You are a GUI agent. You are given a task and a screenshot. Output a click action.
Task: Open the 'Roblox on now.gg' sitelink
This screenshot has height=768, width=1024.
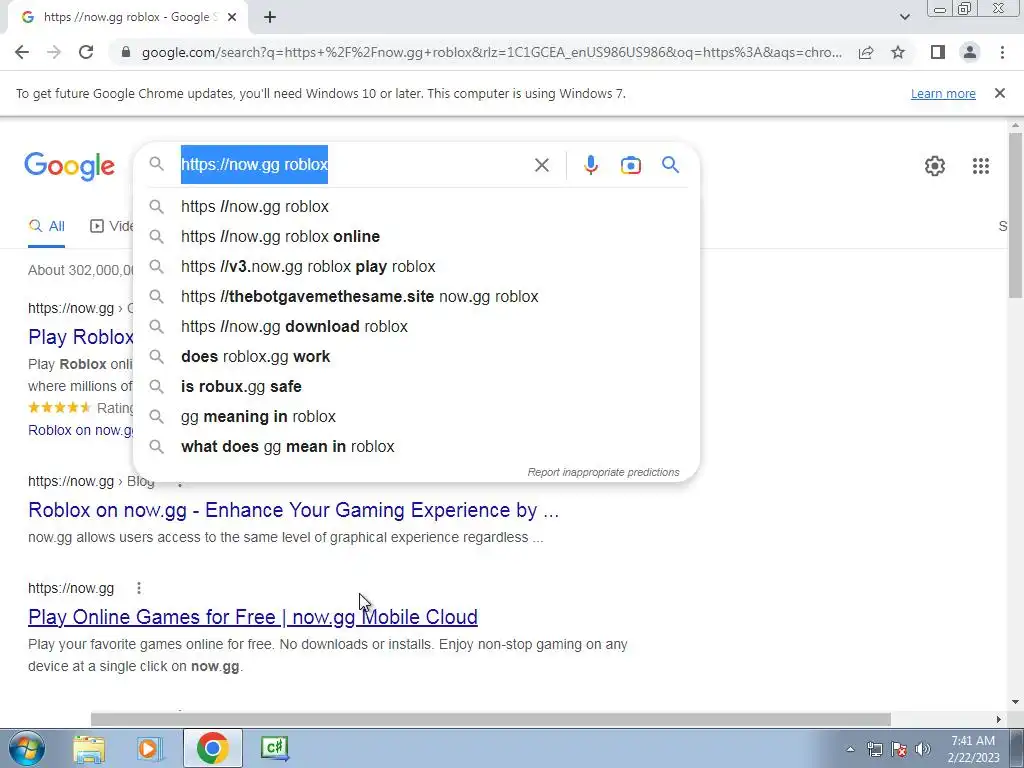80,430
